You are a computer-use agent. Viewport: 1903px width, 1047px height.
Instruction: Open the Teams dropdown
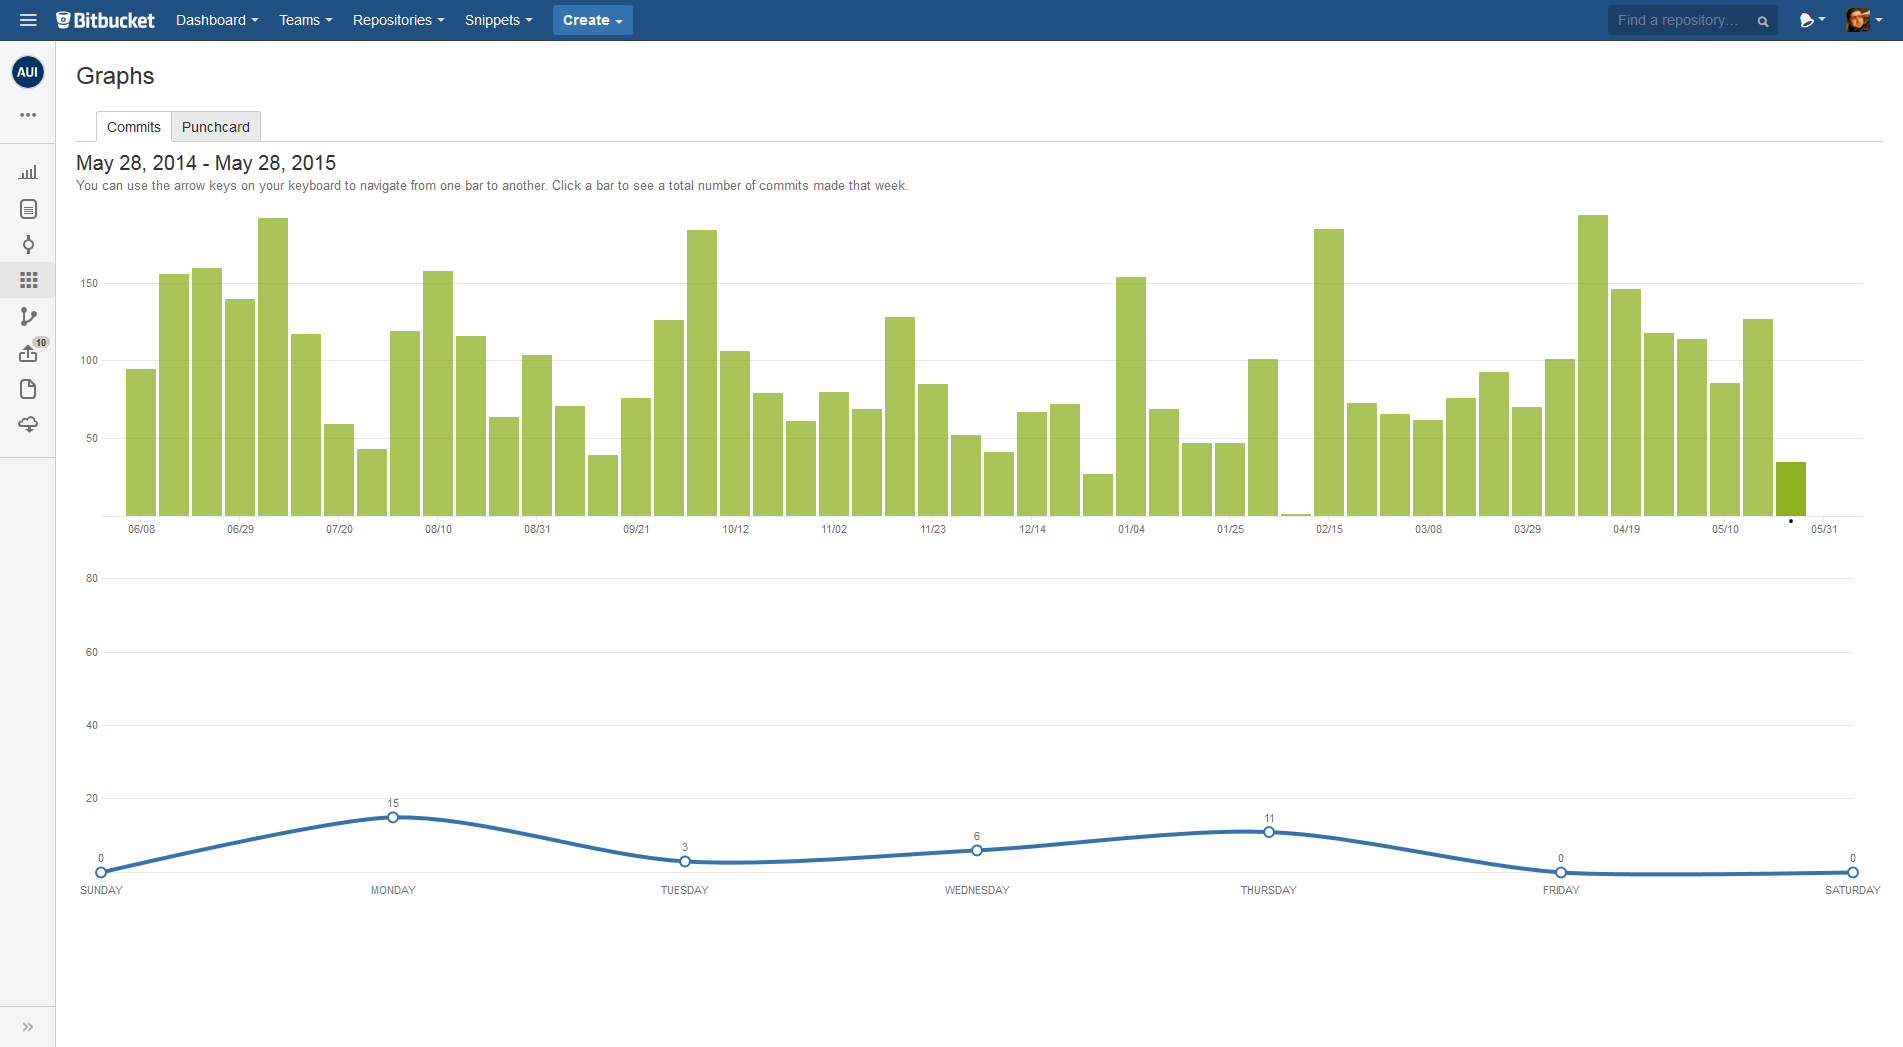(x=305, y=20)
